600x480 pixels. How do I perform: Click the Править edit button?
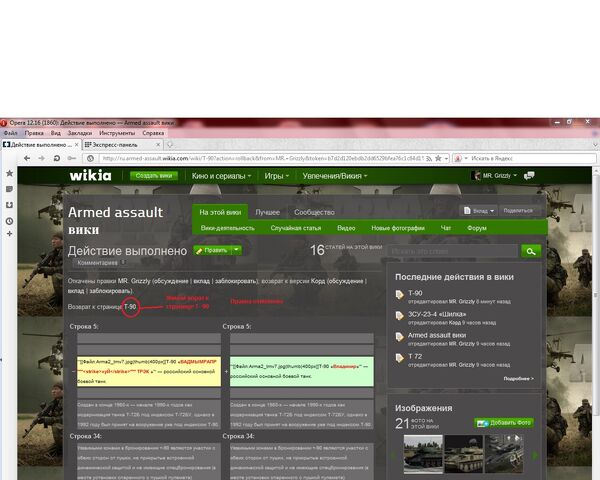pos(212,250)
